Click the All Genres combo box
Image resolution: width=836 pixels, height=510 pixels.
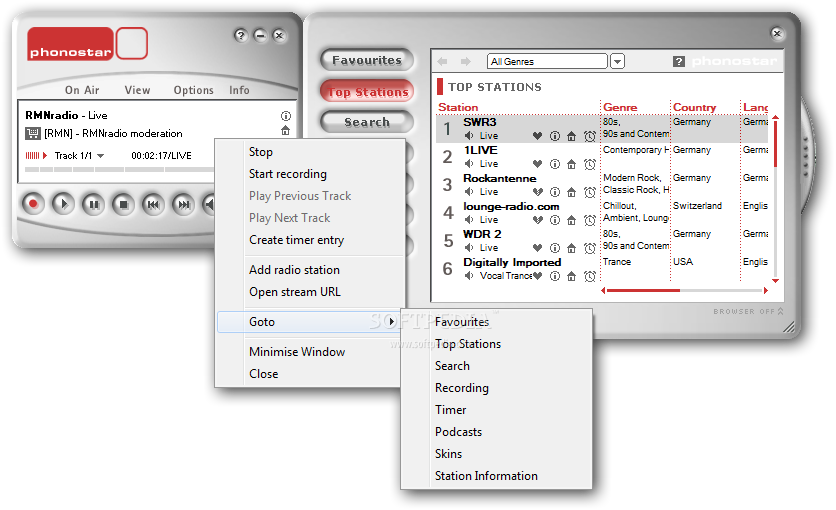(547, 61)
